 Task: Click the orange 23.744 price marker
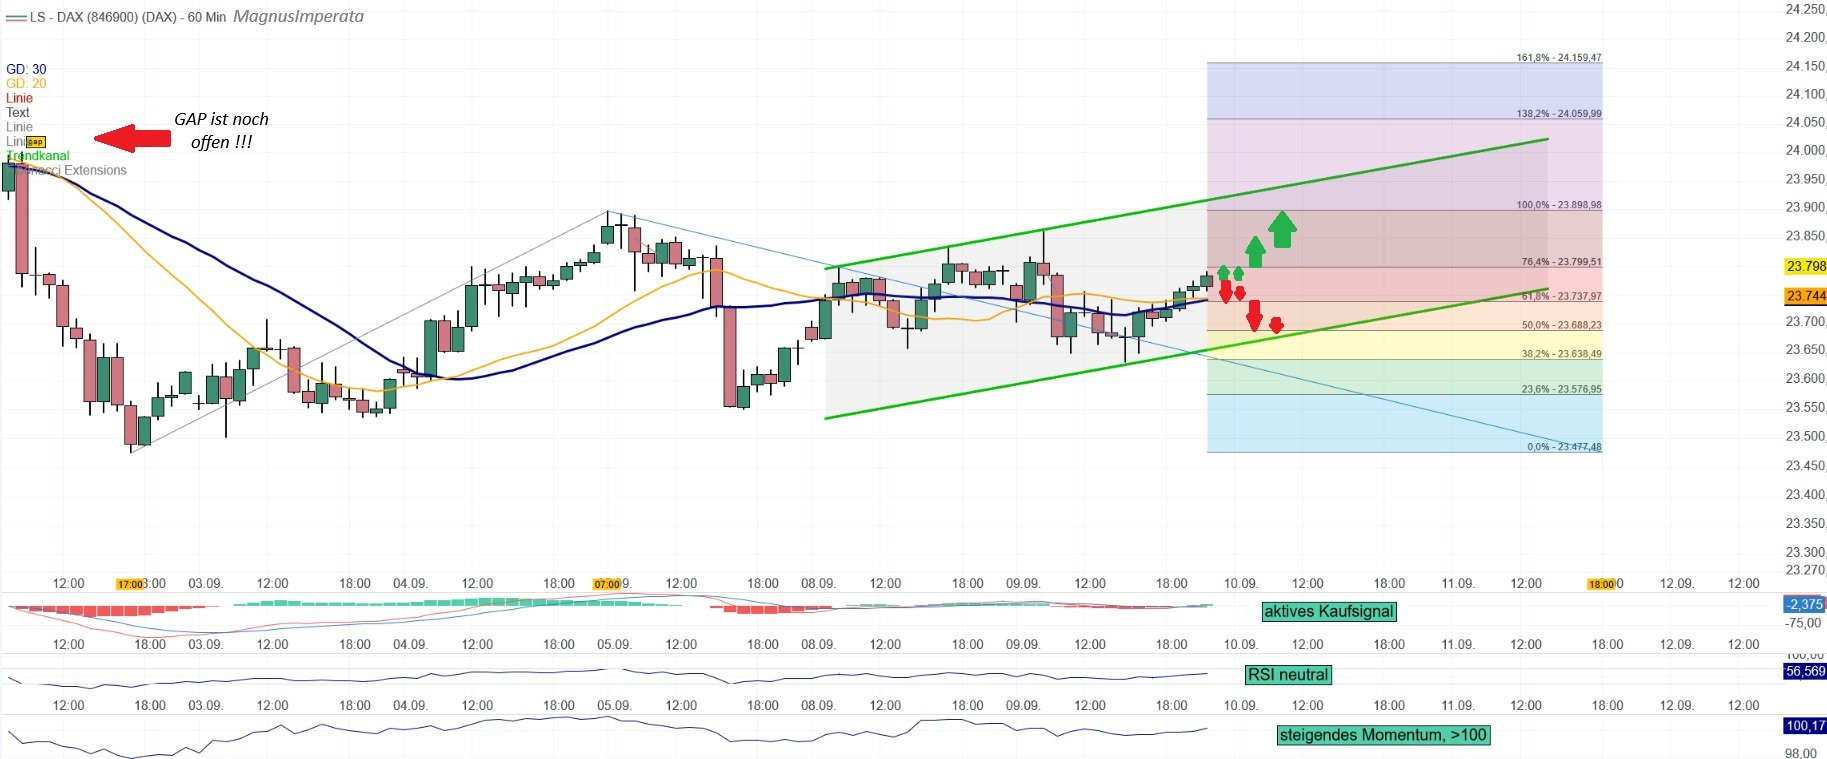click(1805, 296)
